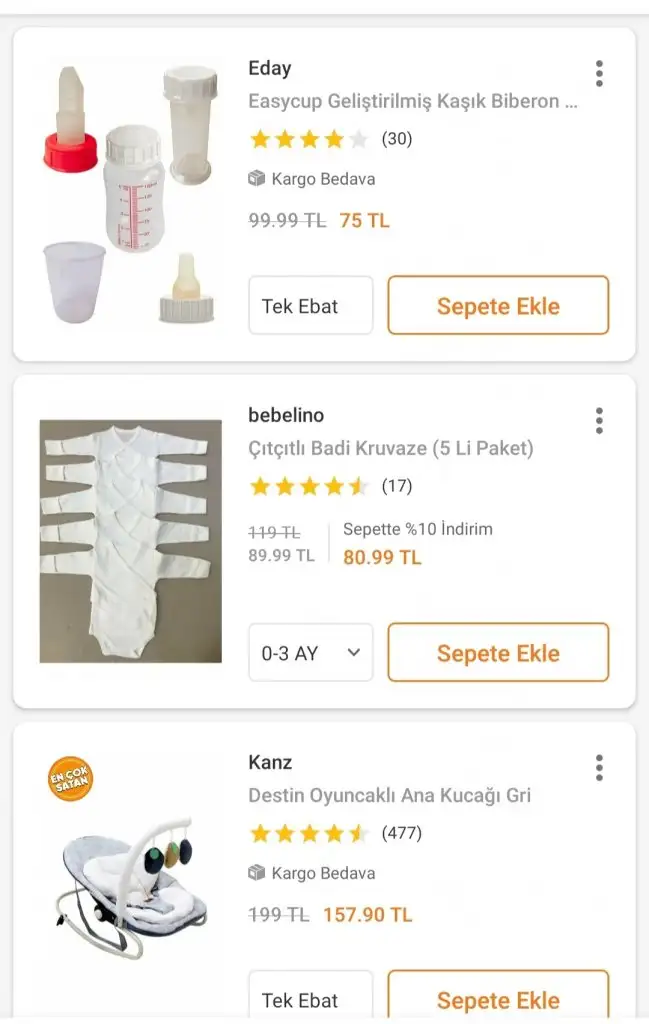Open the 0-3 AY size dropdown
This screenshot has height=1024, width=649.
click(x=310, y=653)
